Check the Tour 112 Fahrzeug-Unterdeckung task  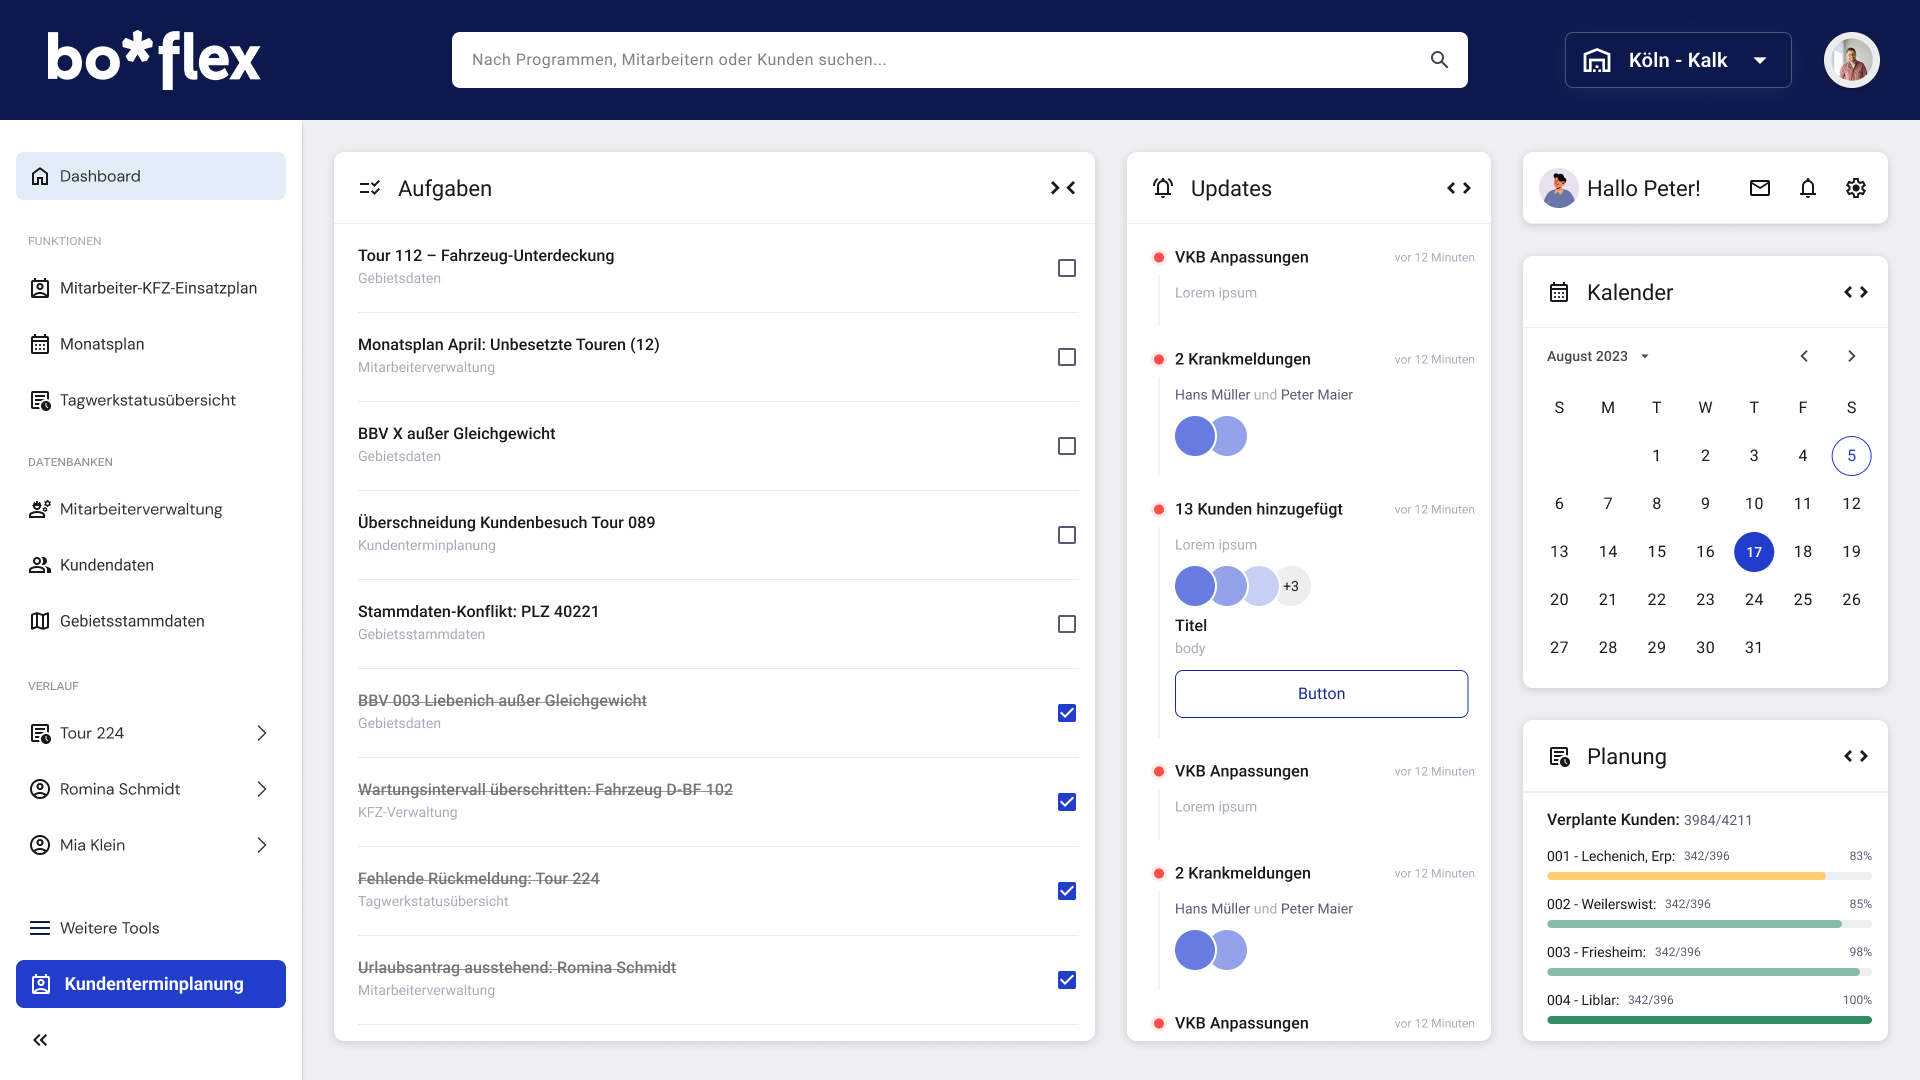(x=1067, y=268)
